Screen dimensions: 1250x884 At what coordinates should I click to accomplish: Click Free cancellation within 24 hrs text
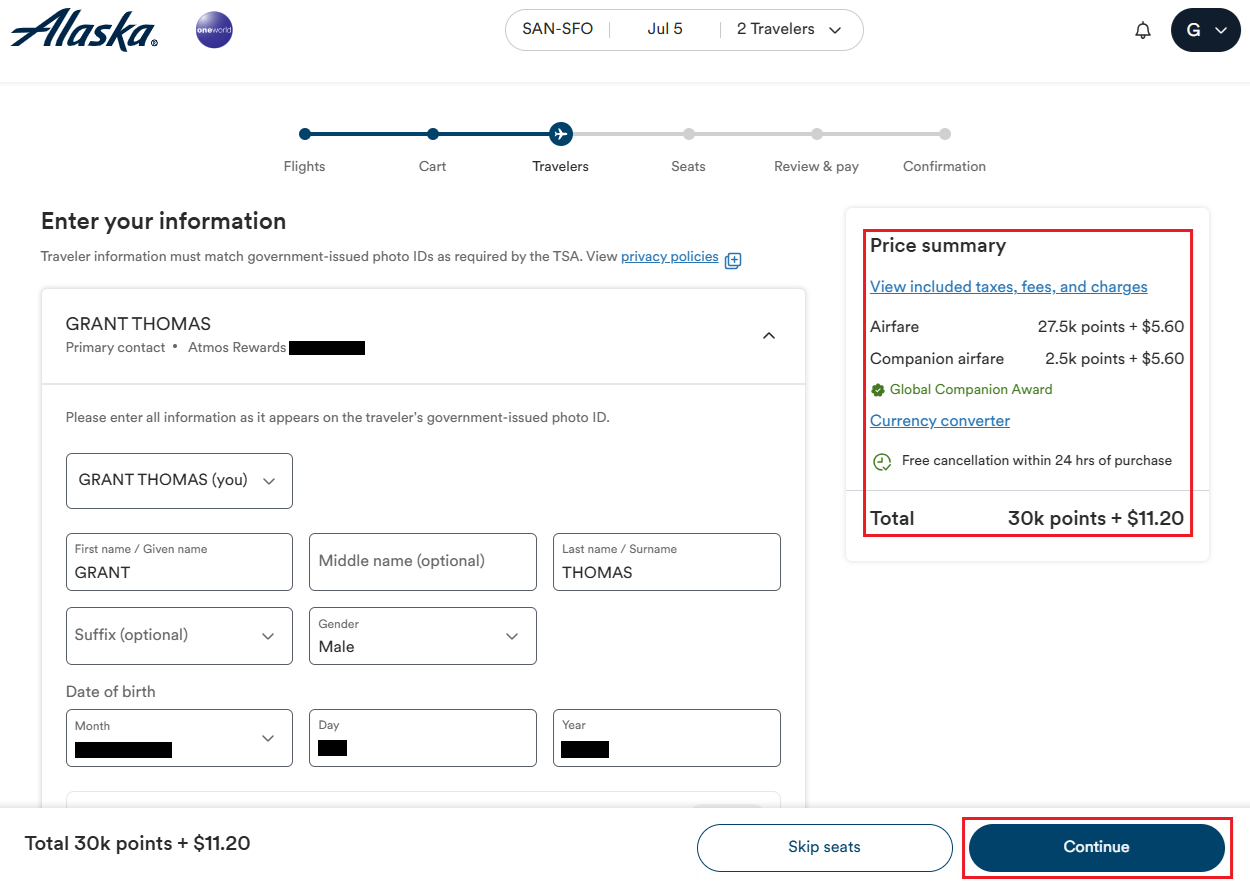(1037, 461)
